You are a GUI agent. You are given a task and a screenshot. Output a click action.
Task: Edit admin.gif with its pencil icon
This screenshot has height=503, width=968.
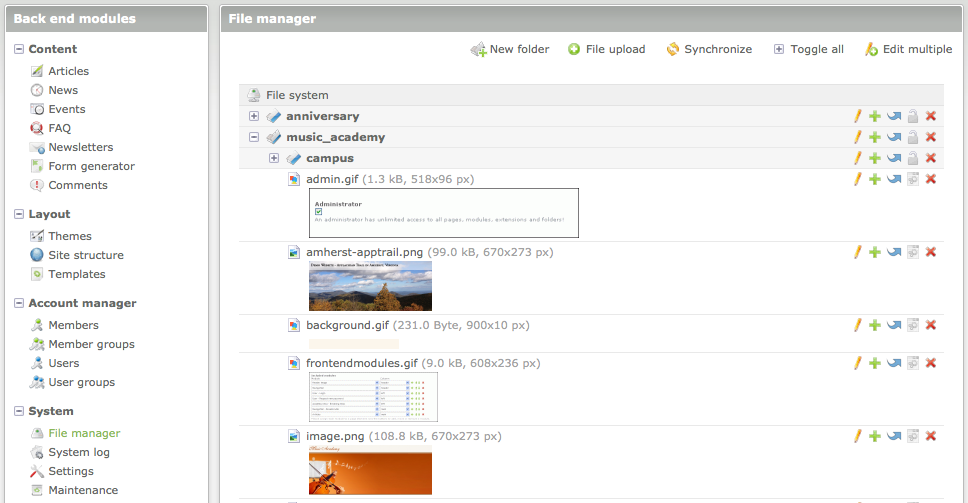click(857, 179)
